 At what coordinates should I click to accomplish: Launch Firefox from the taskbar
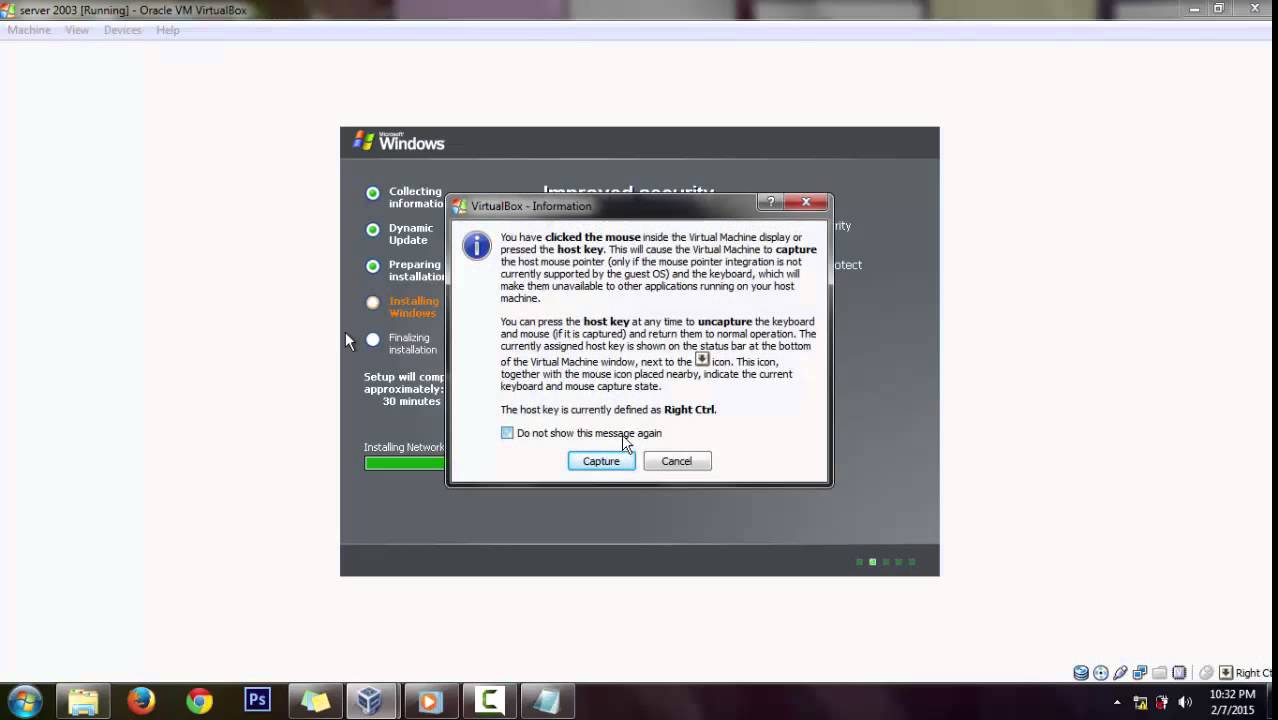141,701
